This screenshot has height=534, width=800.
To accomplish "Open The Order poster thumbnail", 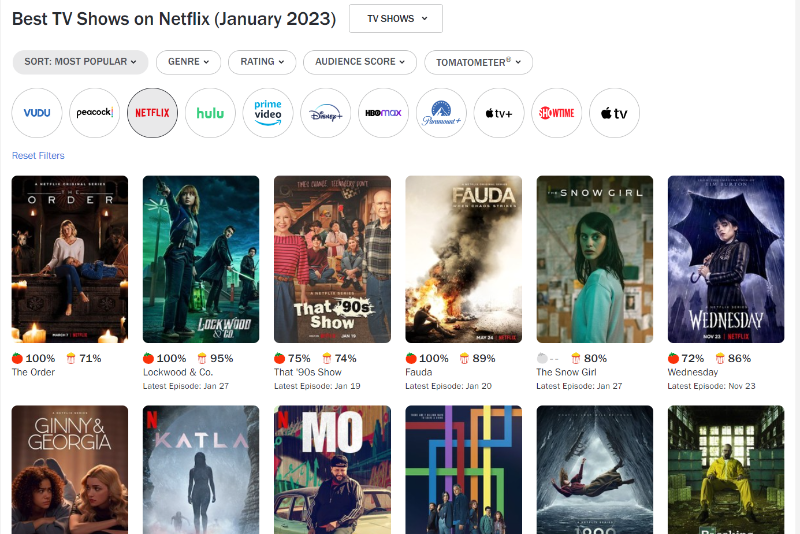I will pos(70,259).
